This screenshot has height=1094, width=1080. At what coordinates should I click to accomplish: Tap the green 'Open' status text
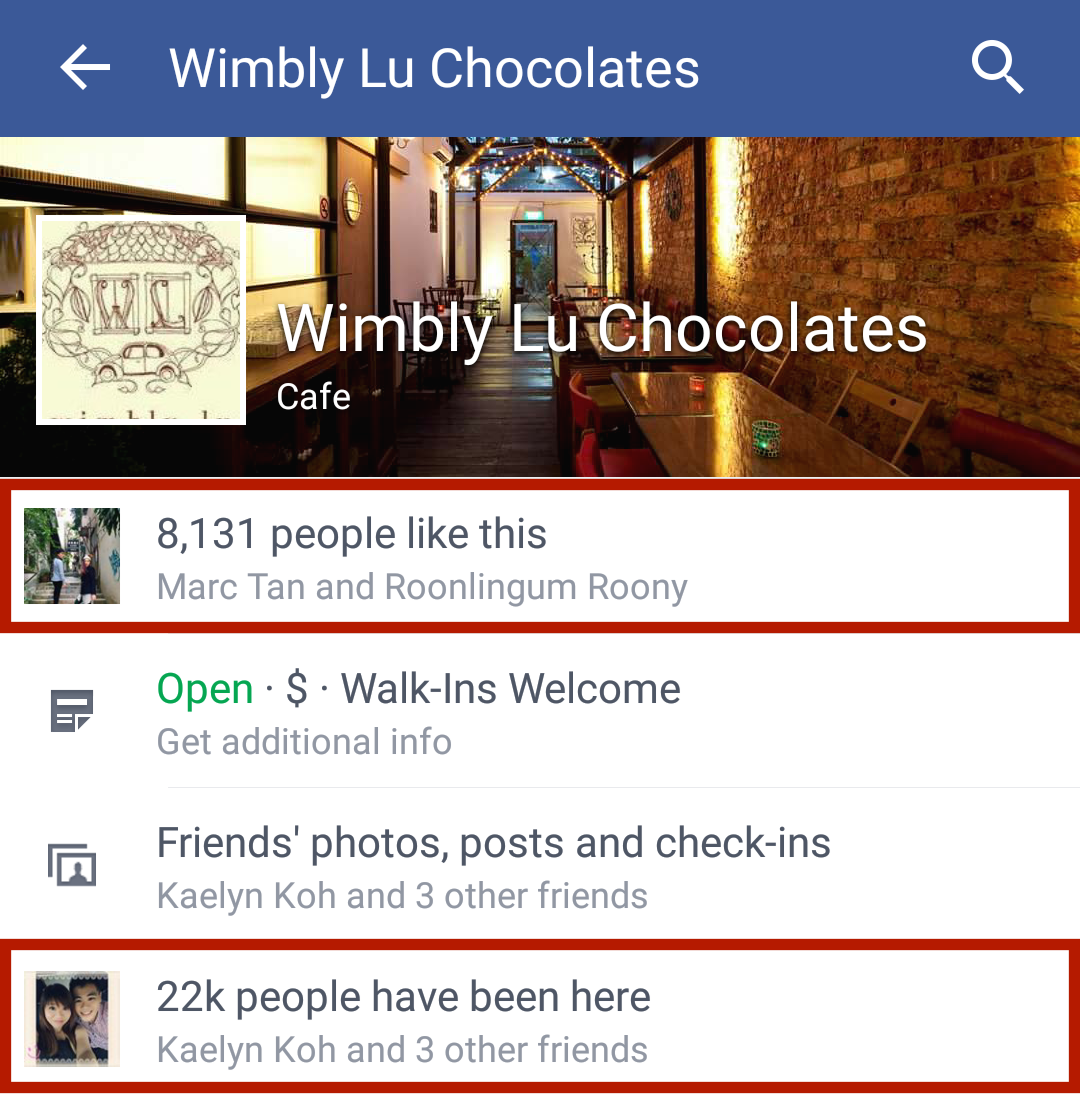tap(205, 689)
